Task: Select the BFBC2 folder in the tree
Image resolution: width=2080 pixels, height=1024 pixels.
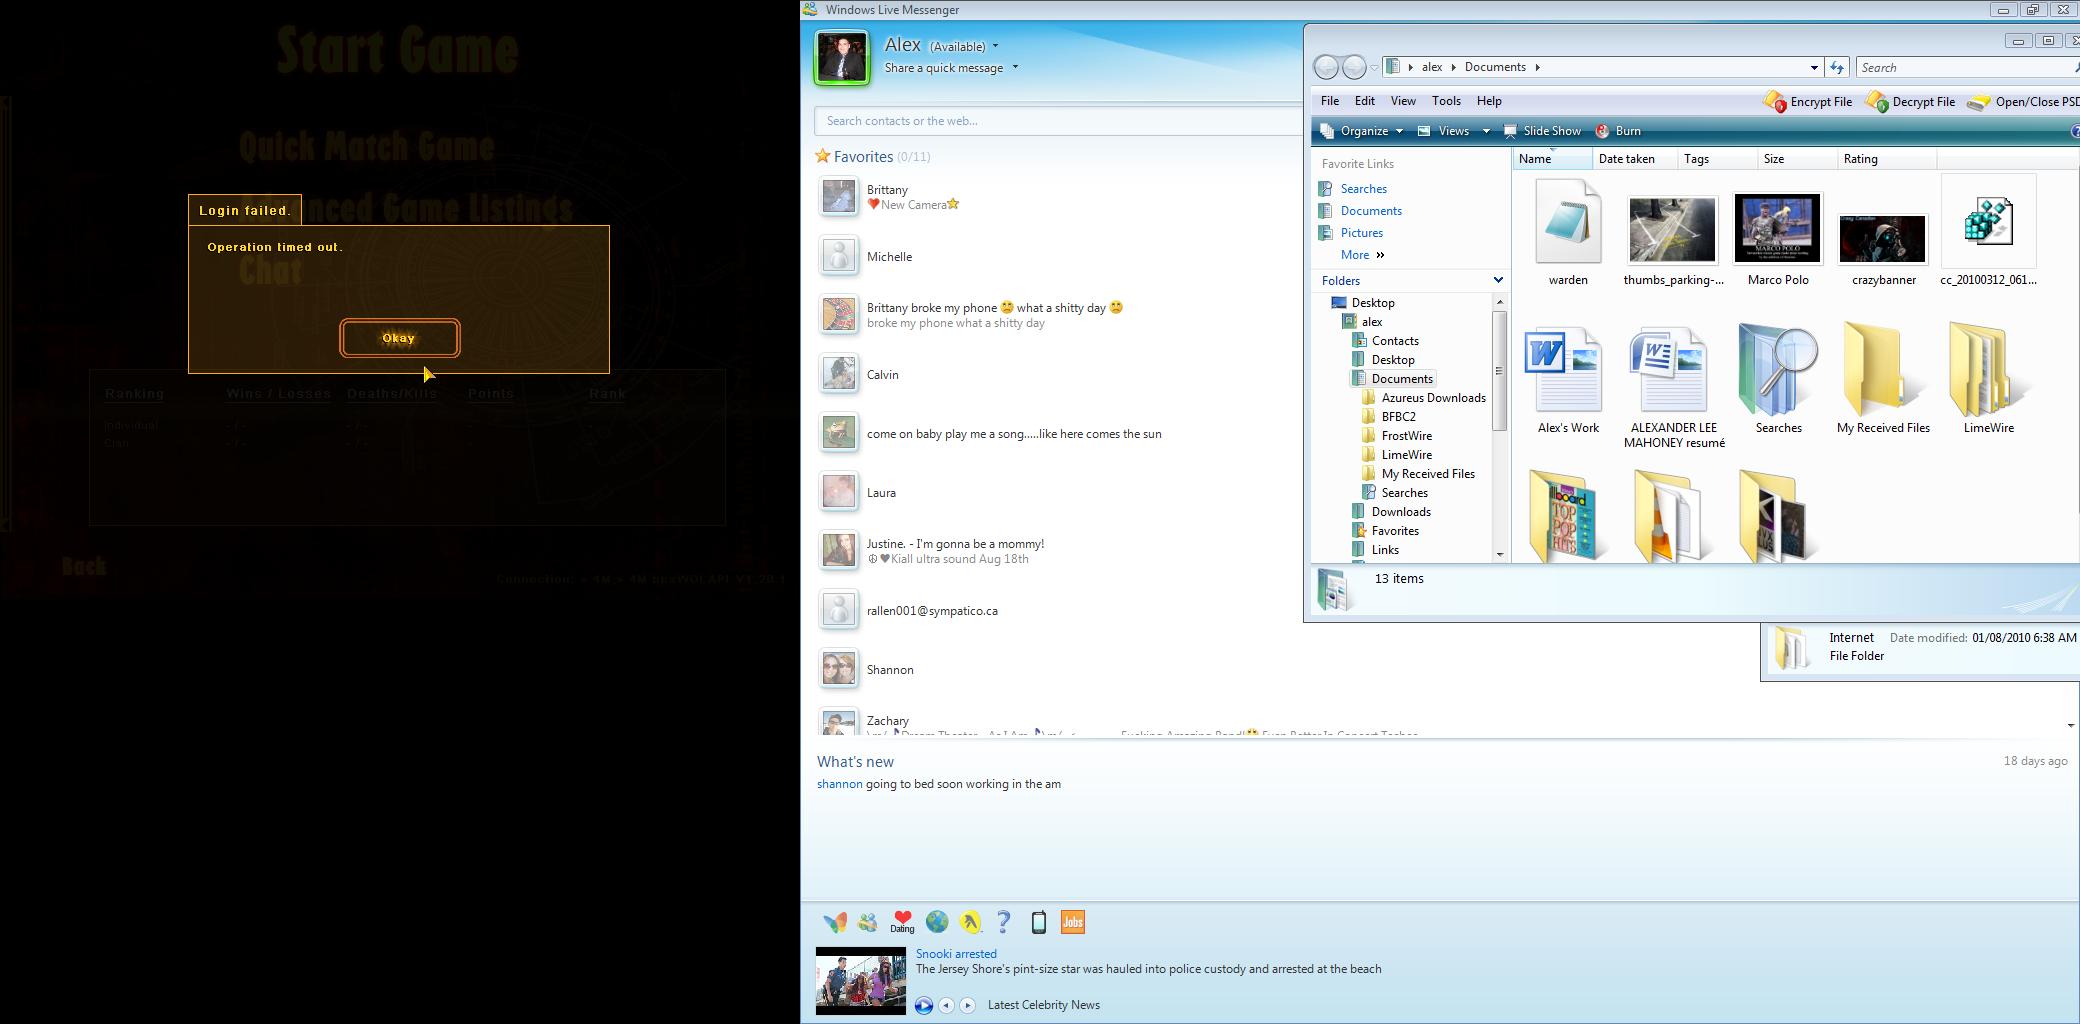Action: (1398, 417)
